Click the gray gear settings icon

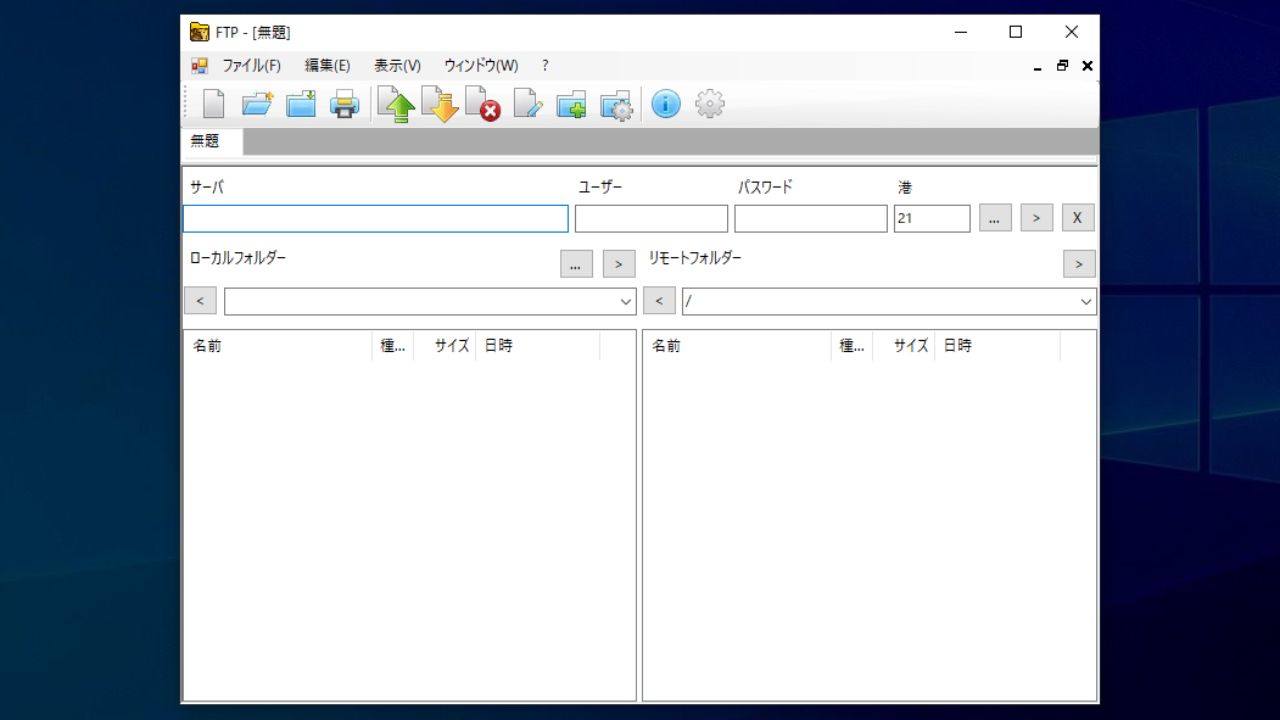(x=709, y=104)
